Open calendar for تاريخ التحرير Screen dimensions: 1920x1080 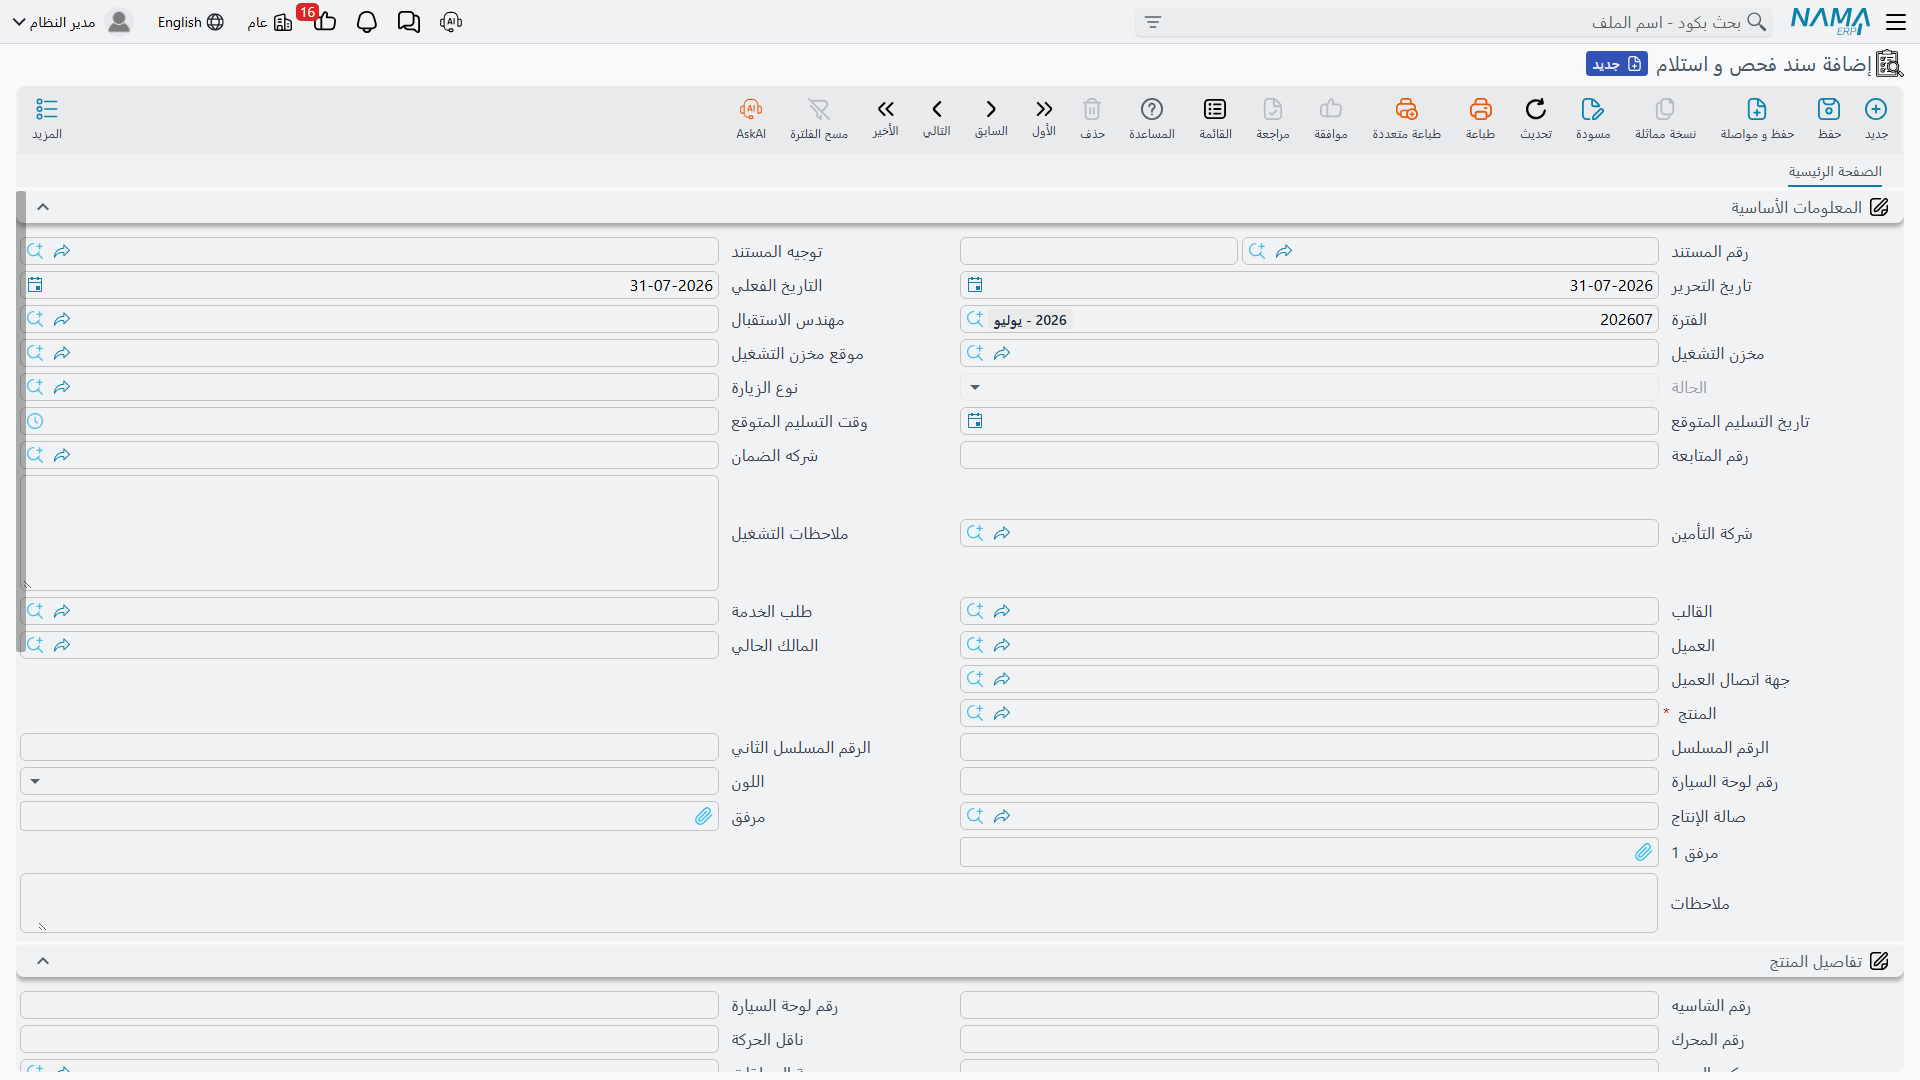click(975, 285)
